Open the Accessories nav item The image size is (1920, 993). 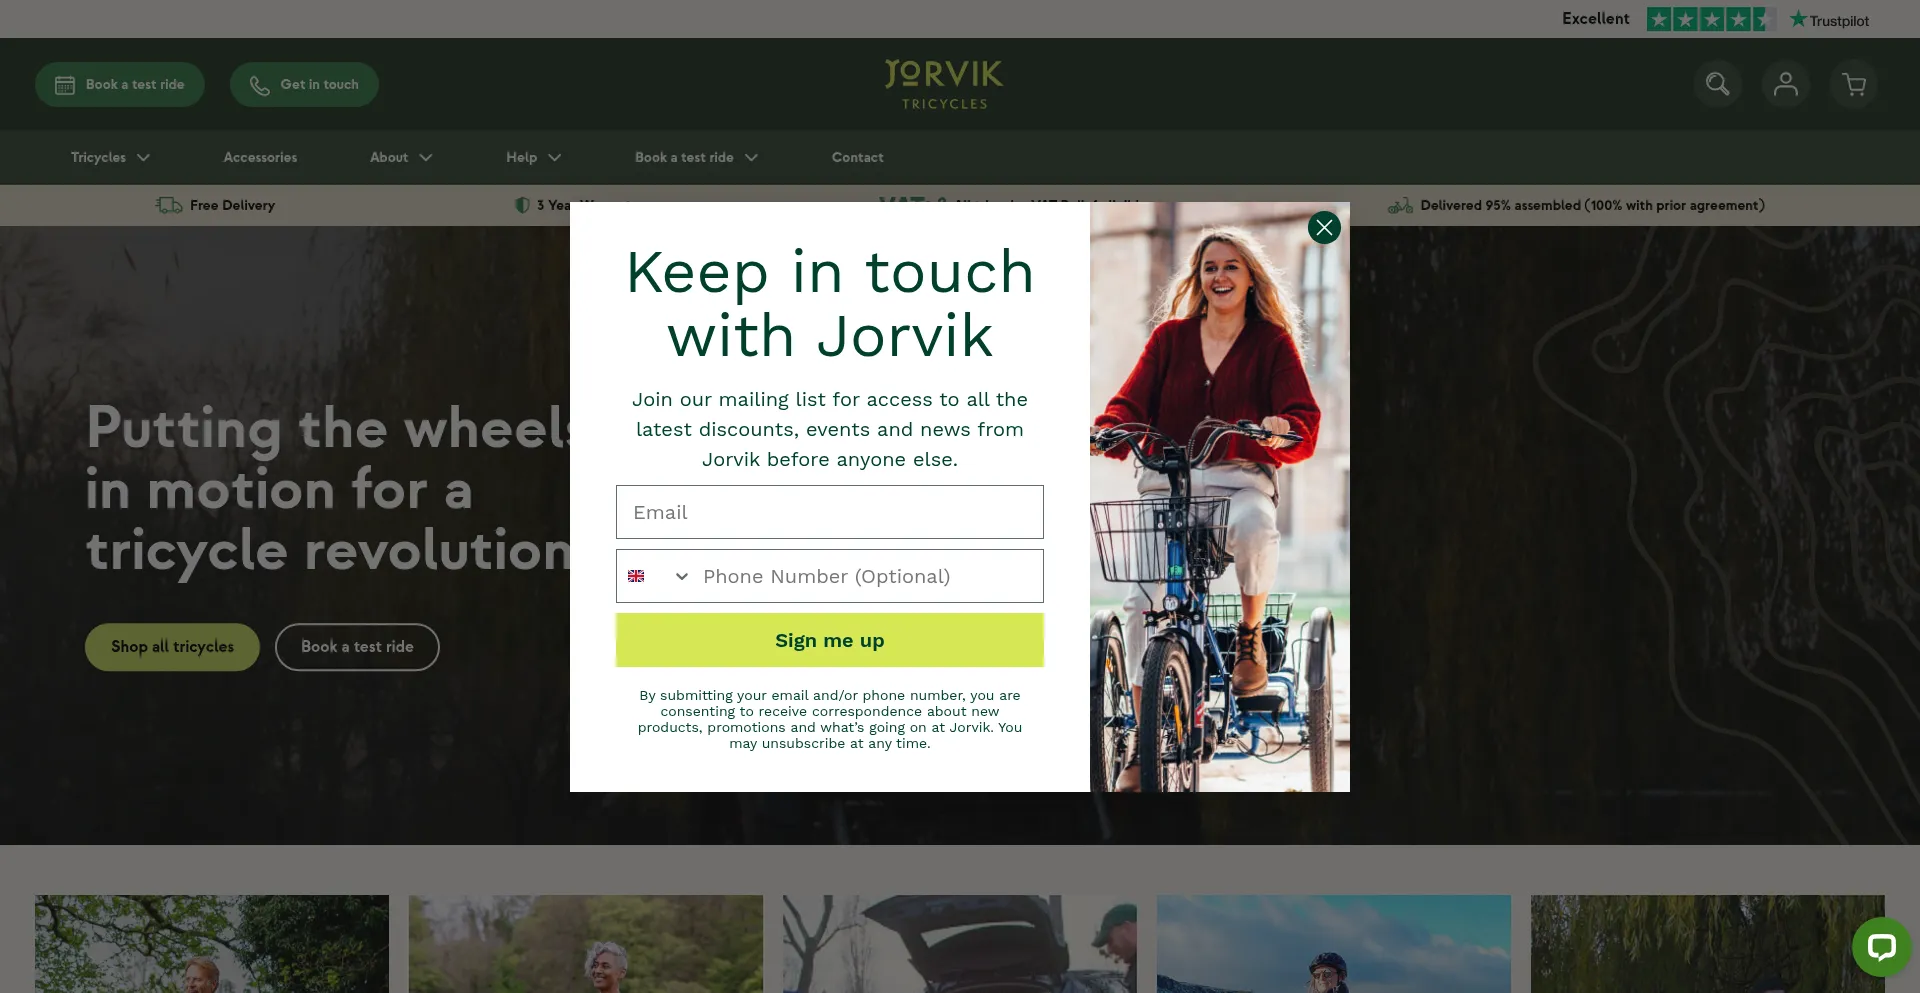click(x=260, y=157)
